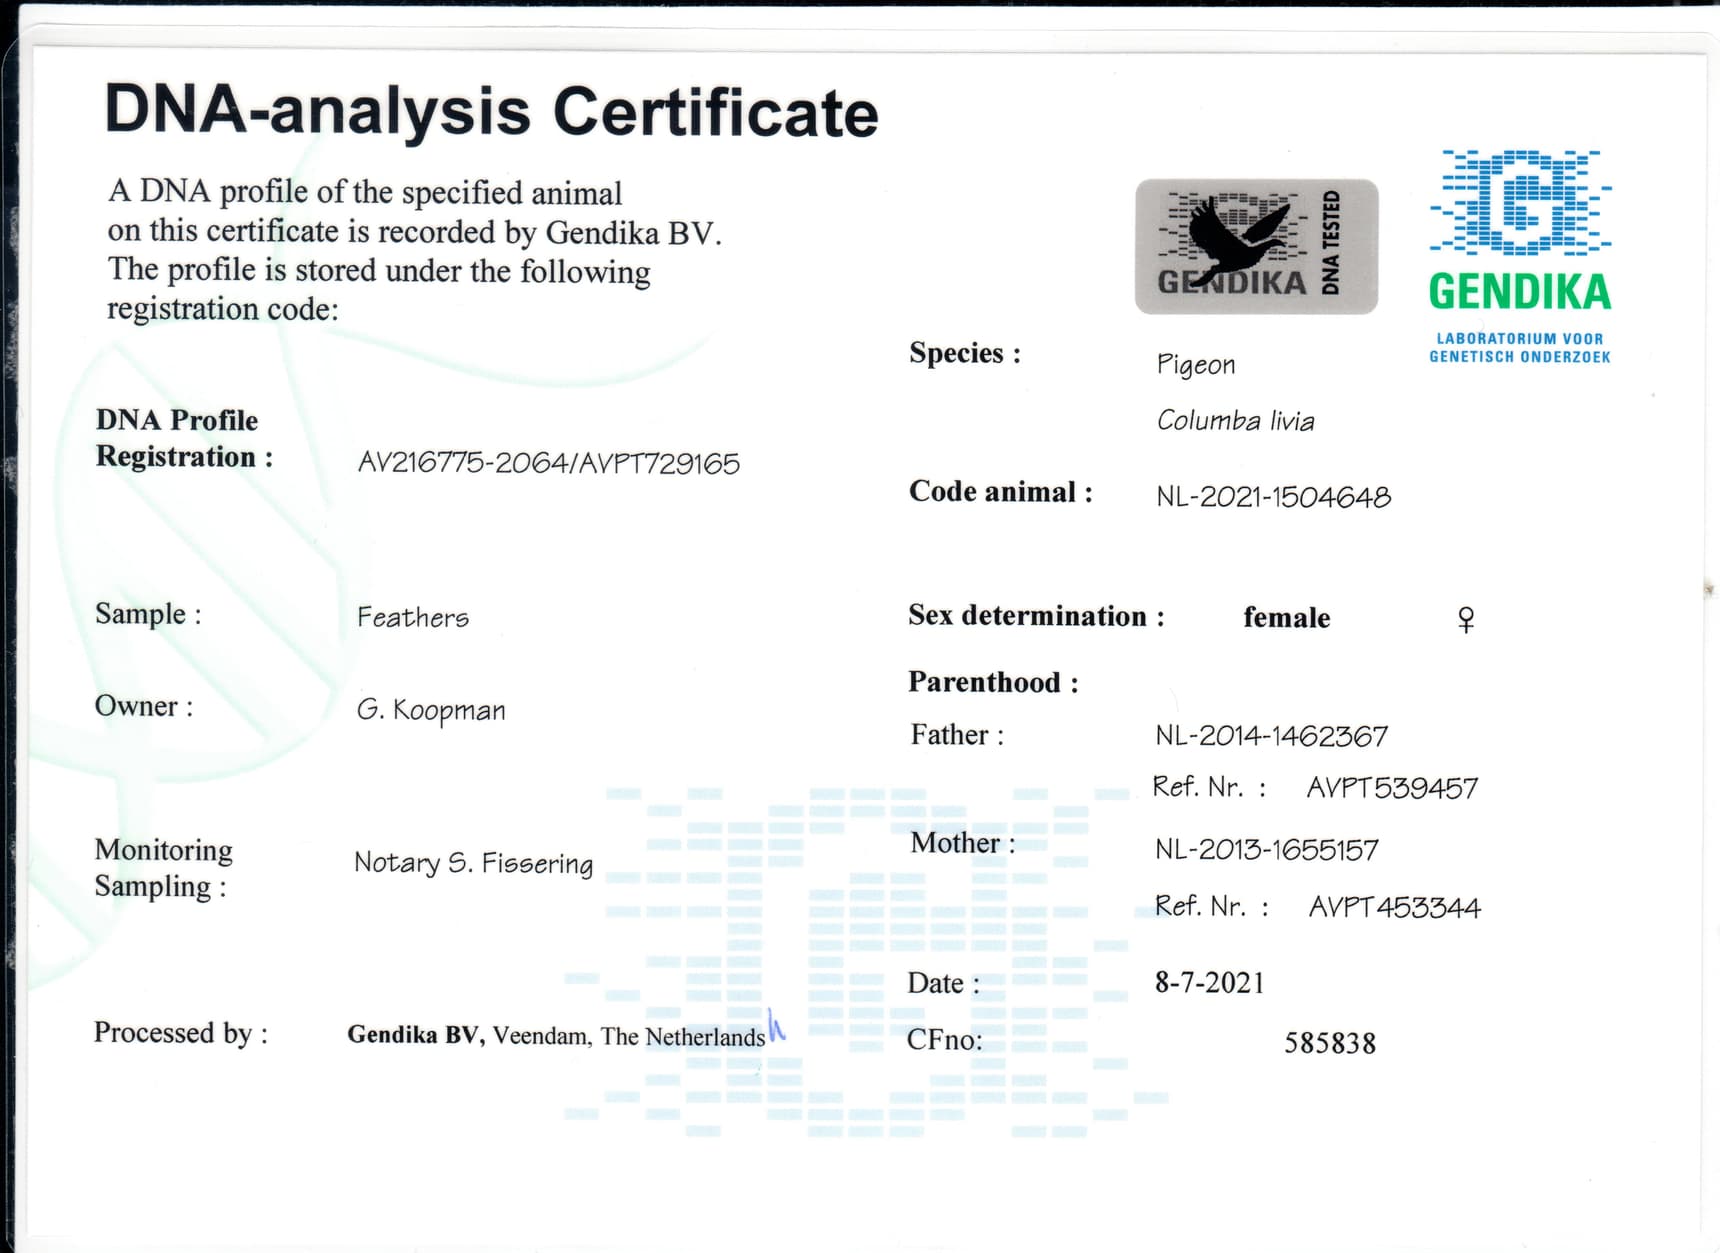This screenshot has height=1253, width=1720.
Task: Click the father ring number NL-2014-1462367
Action: (x=1271, y=737)
